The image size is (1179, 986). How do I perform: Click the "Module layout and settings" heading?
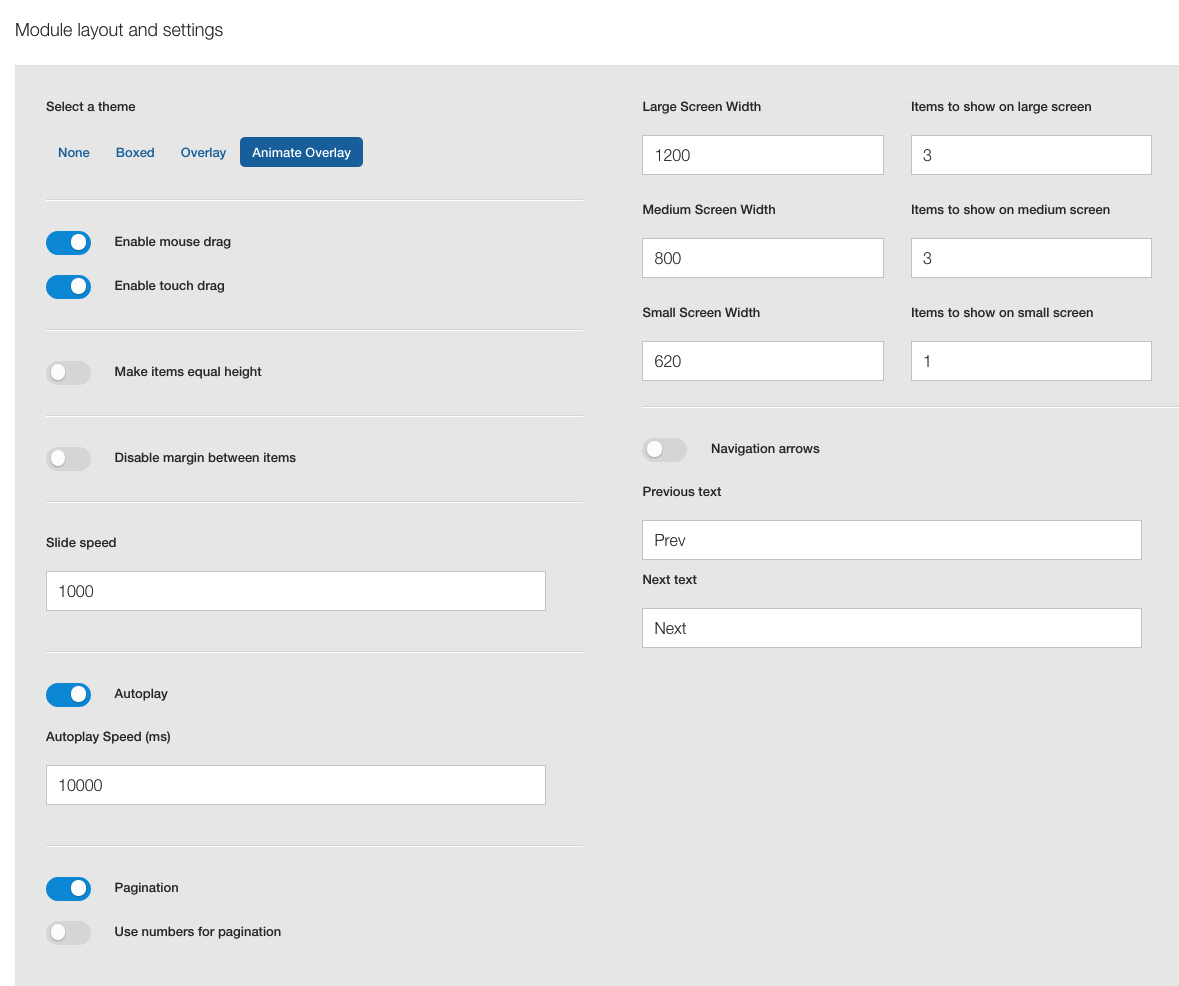119,30
